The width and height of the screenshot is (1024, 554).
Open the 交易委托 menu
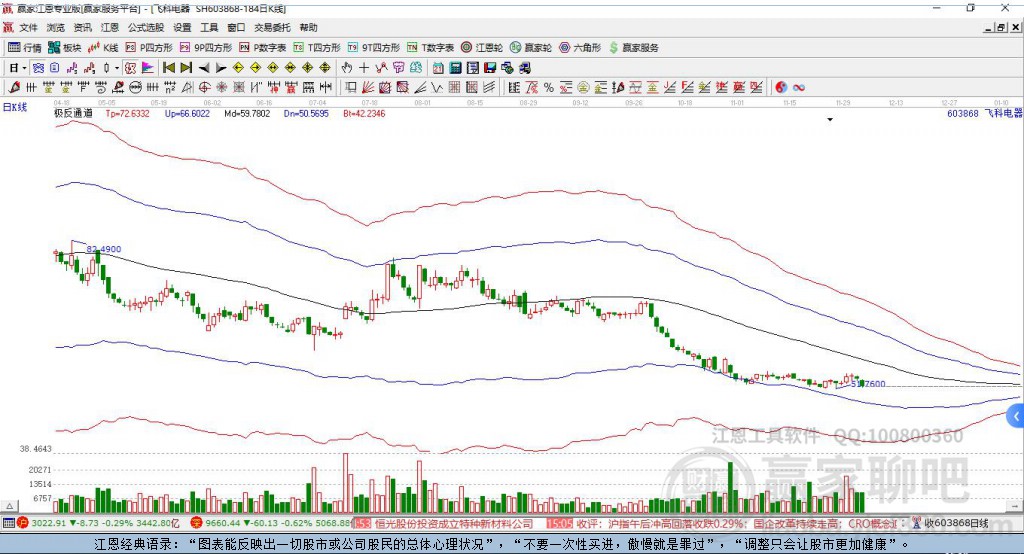tap(272, 27)
